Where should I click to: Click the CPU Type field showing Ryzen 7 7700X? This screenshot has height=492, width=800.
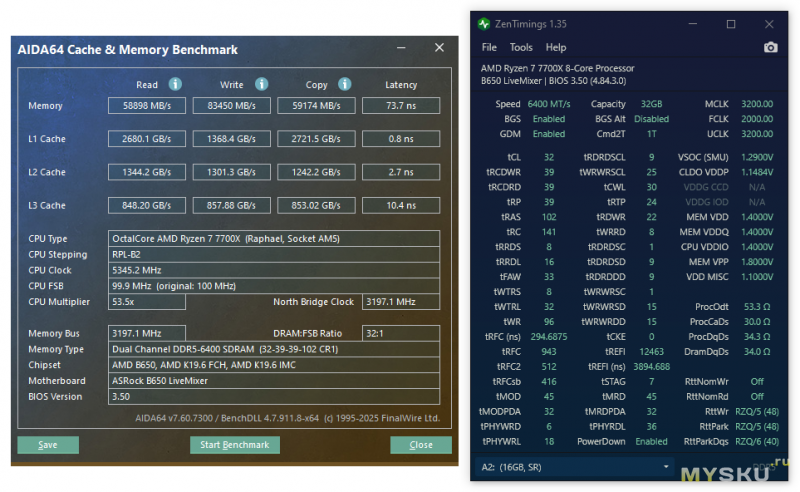275,238
